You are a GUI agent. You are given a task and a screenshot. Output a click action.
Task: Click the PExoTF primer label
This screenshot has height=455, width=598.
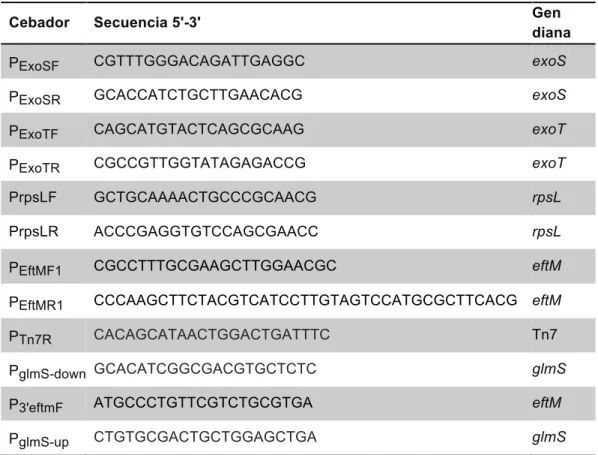34,132
